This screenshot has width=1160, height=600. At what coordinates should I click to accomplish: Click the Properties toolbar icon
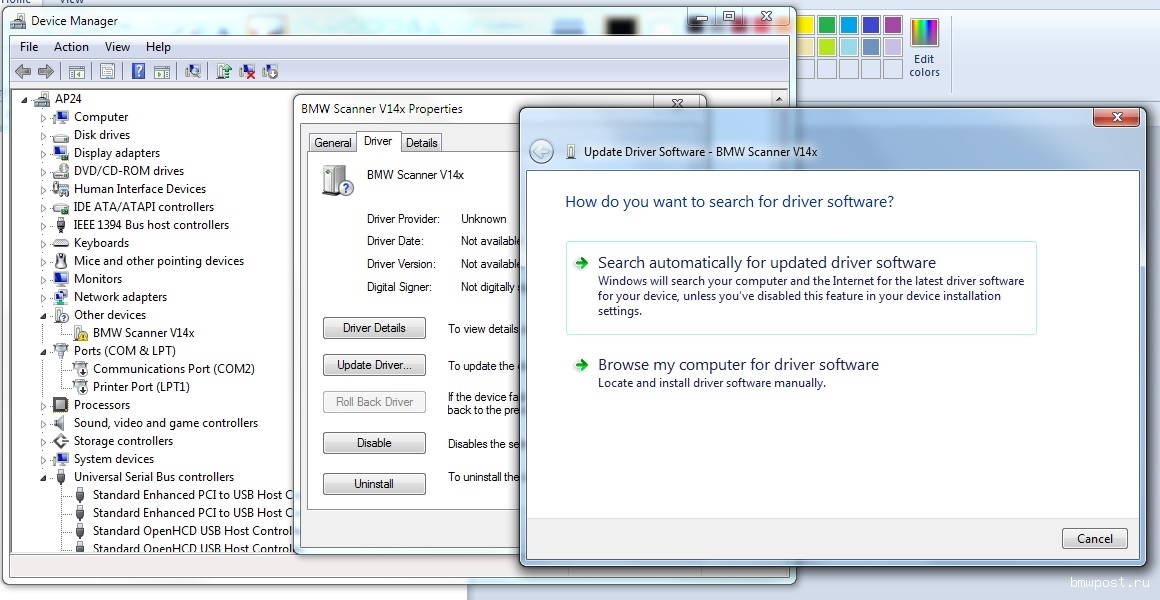click(x=107, y=71)
